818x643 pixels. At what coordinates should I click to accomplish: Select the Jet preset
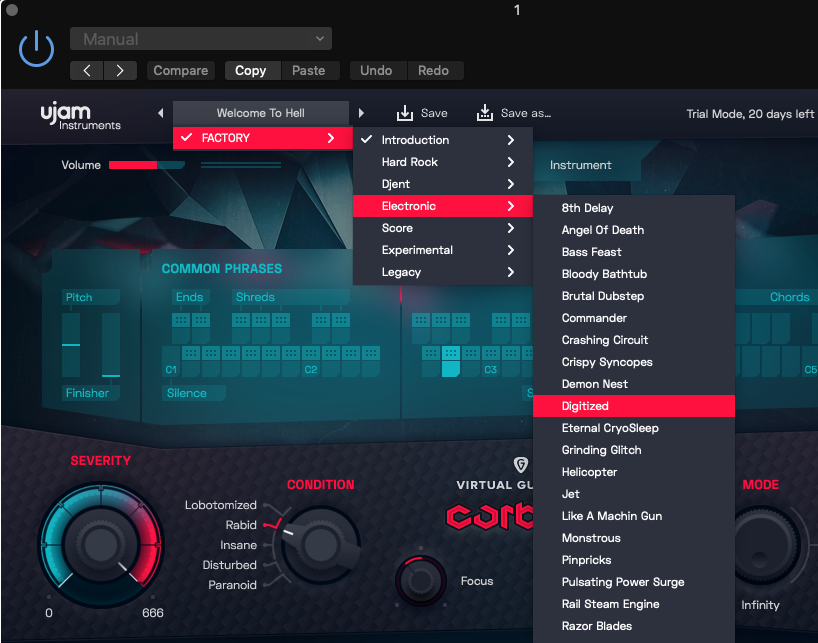(634, 494)
